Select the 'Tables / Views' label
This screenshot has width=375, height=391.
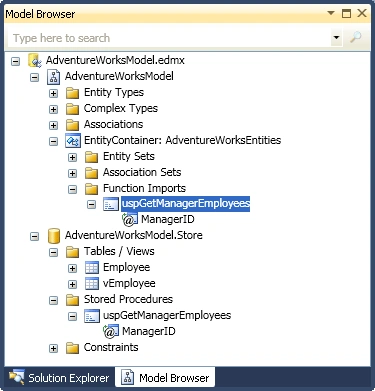[119, 251]
